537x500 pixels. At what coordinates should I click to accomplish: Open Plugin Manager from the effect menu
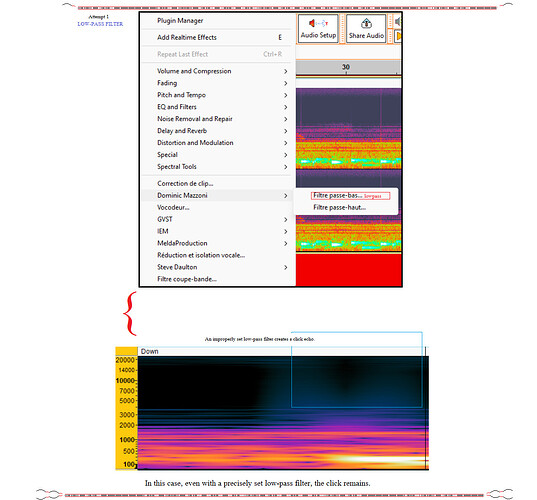click(216, 21)
